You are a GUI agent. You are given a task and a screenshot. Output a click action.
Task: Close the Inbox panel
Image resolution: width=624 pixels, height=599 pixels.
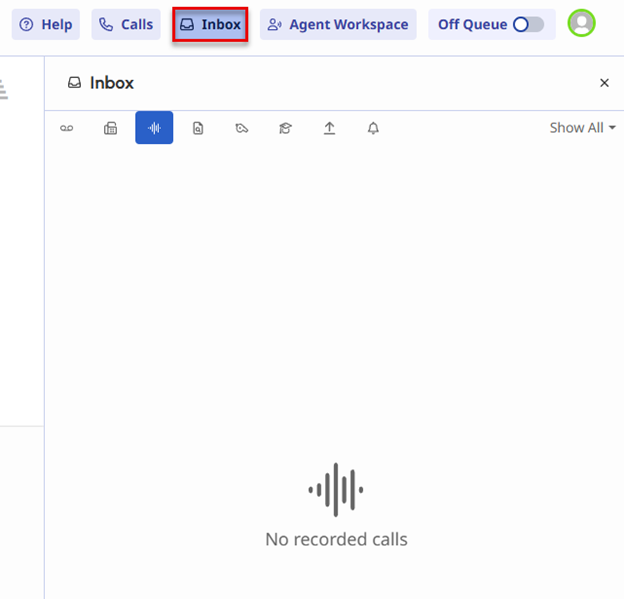coord(604,83)
